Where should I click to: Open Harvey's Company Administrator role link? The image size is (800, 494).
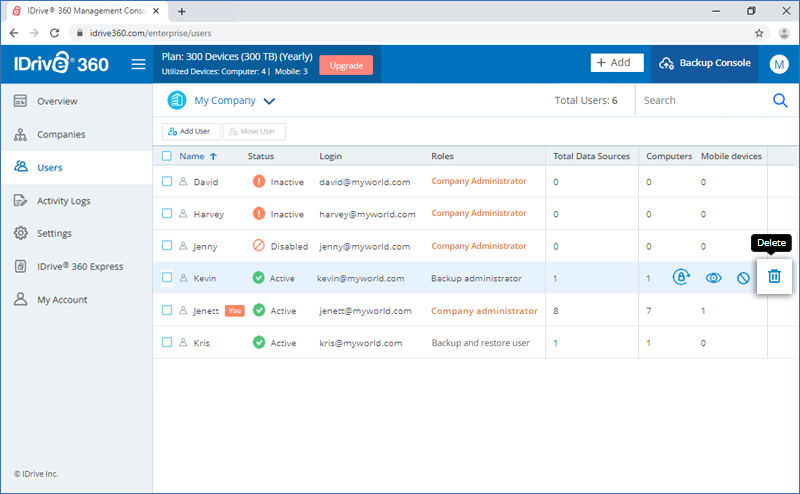click(479, 213)
